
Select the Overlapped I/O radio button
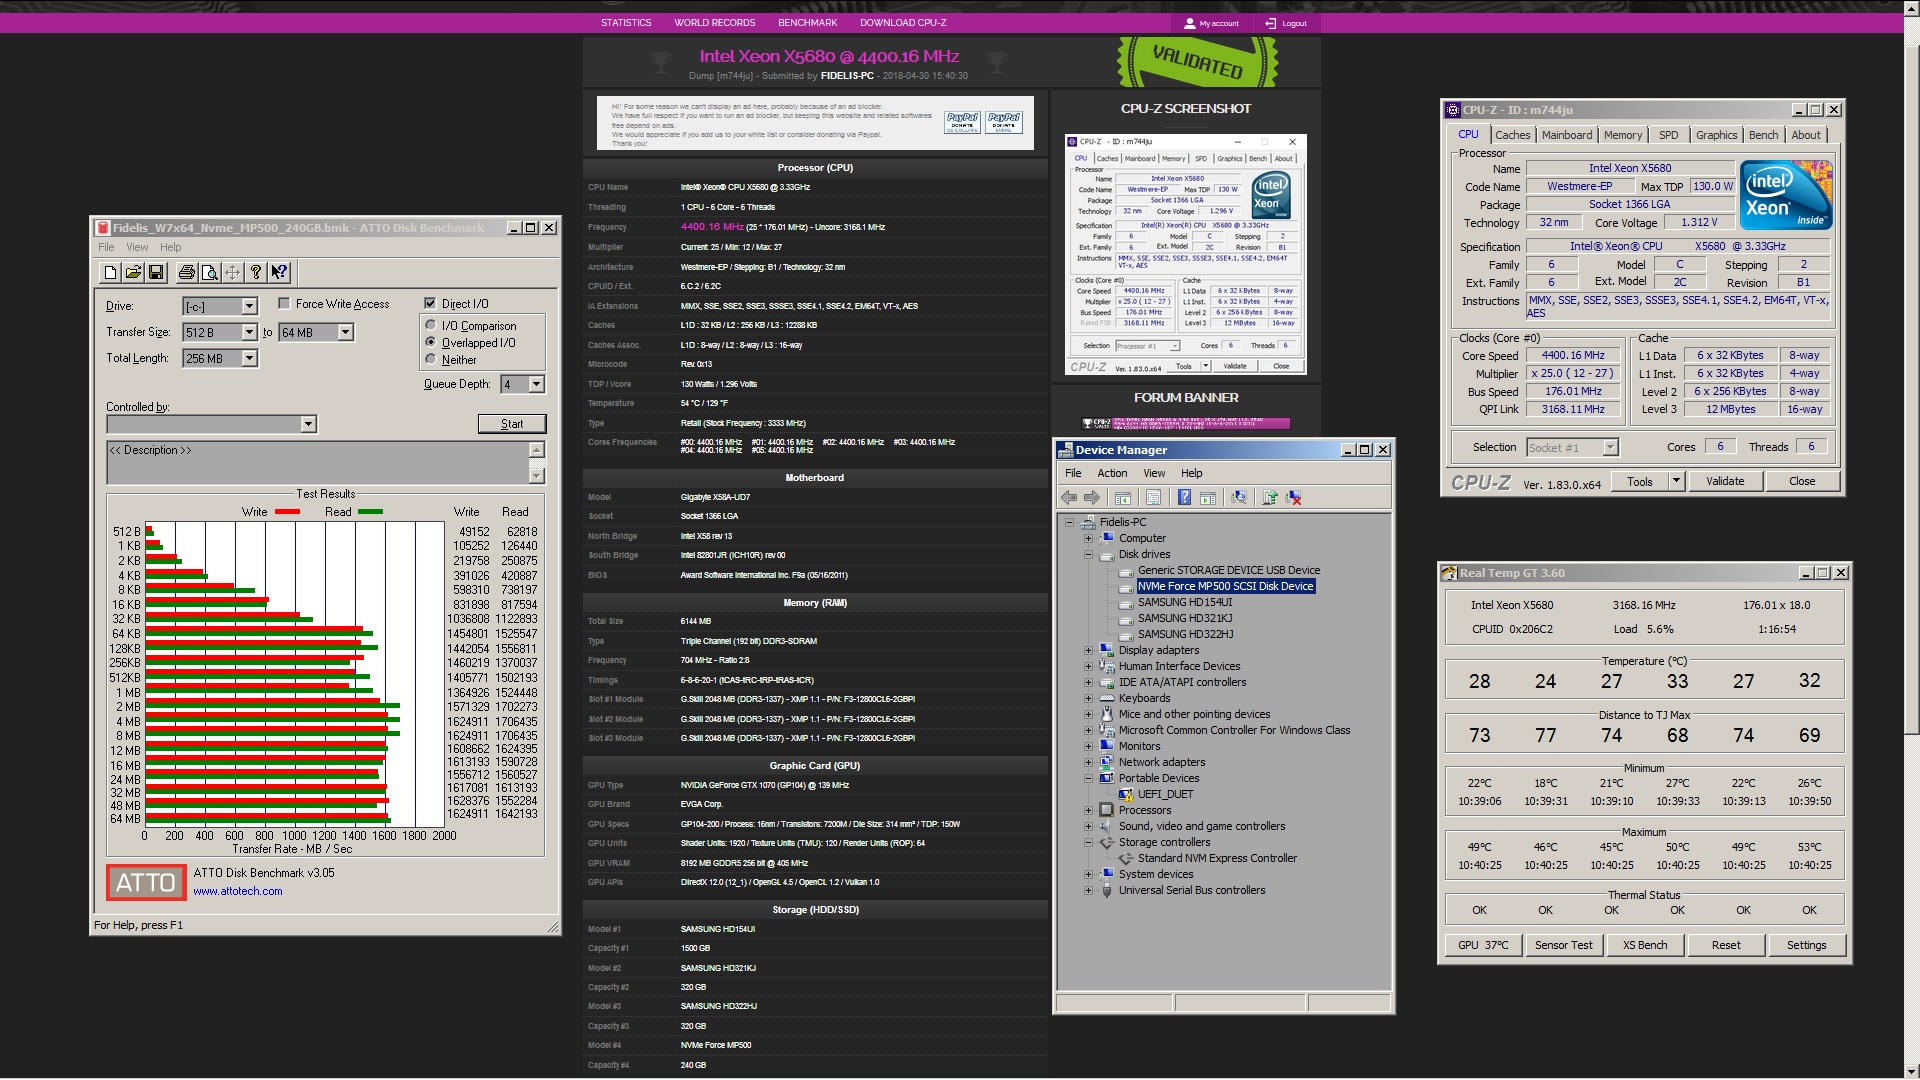click(x=431, y=342)
